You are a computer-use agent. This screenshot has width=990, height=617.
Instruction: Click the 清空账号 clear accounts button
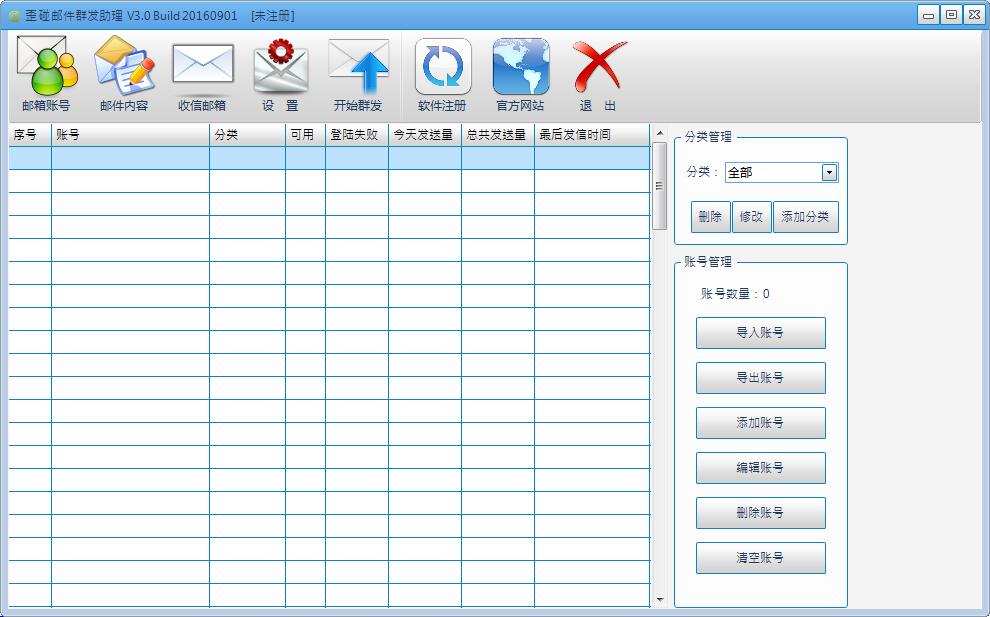pyautogui.click(x=760, y=558)
